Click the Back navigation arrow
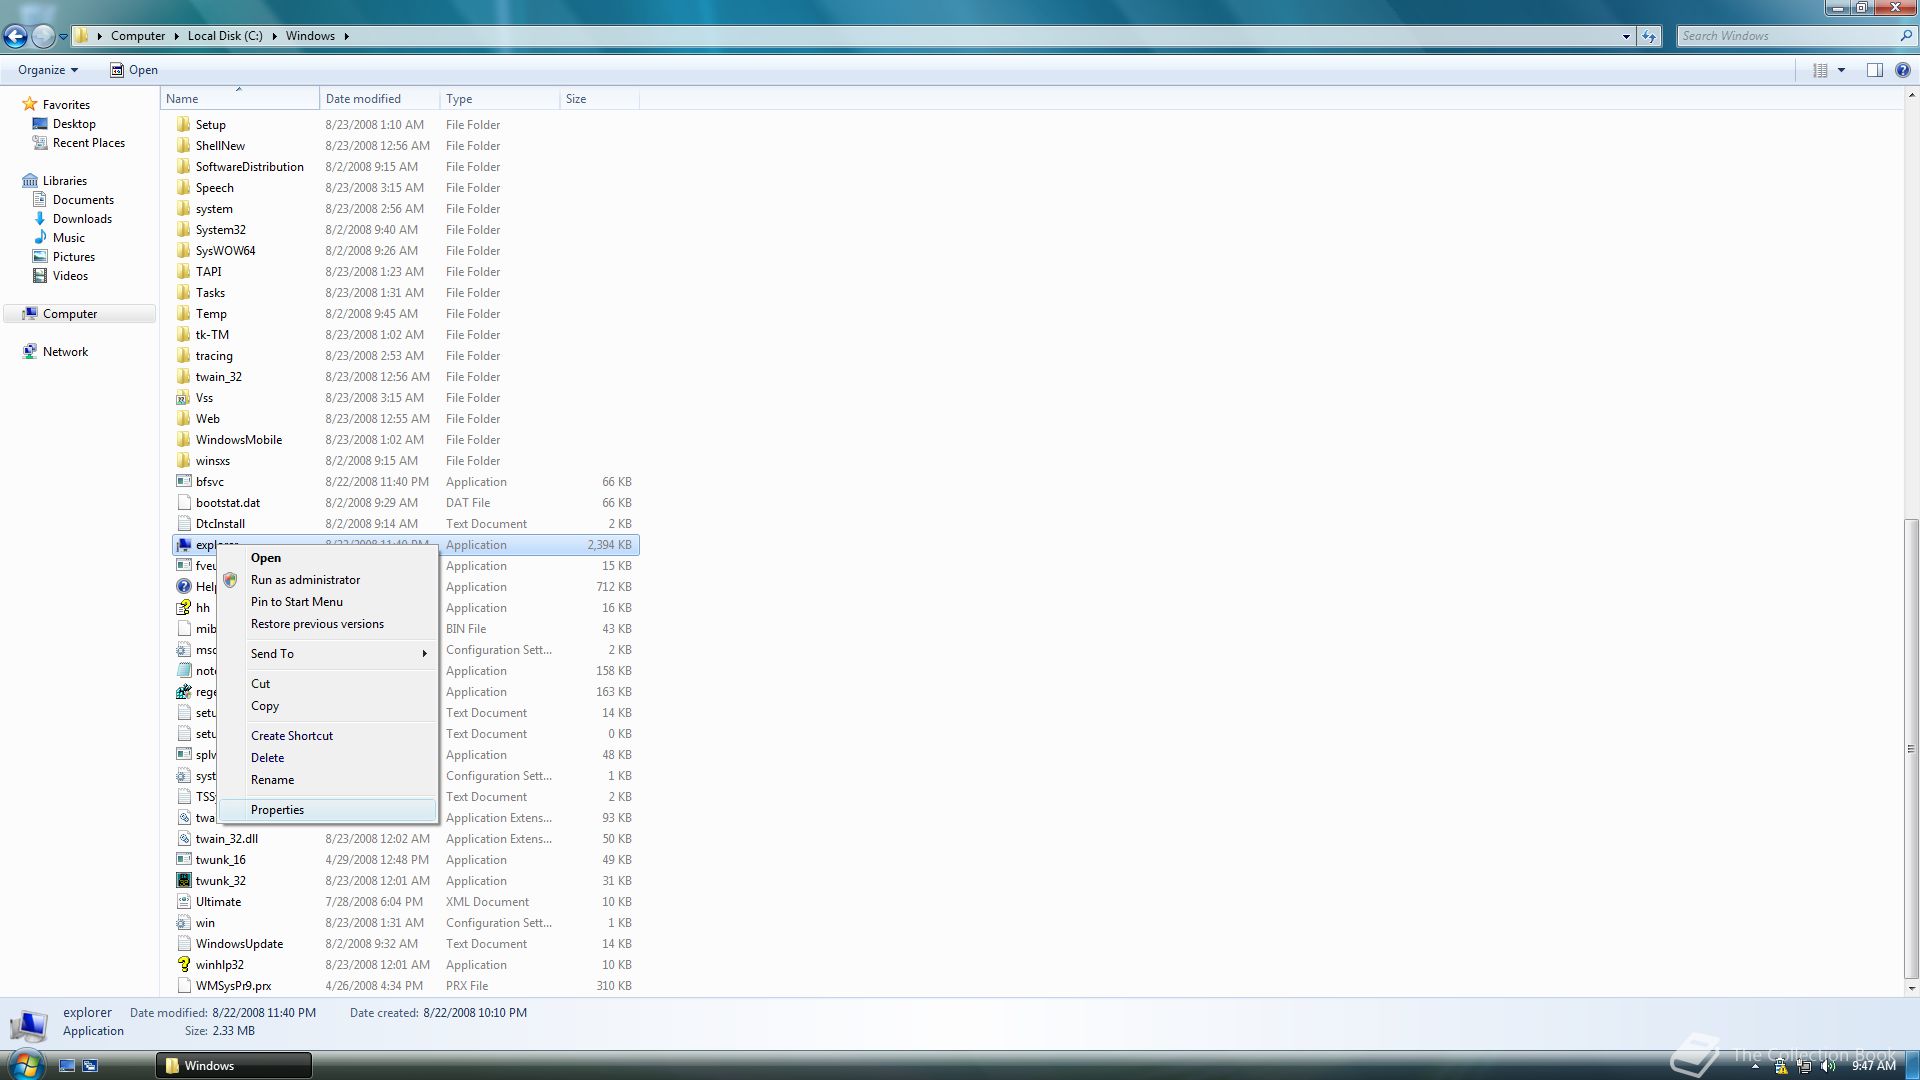 point(15,37)
